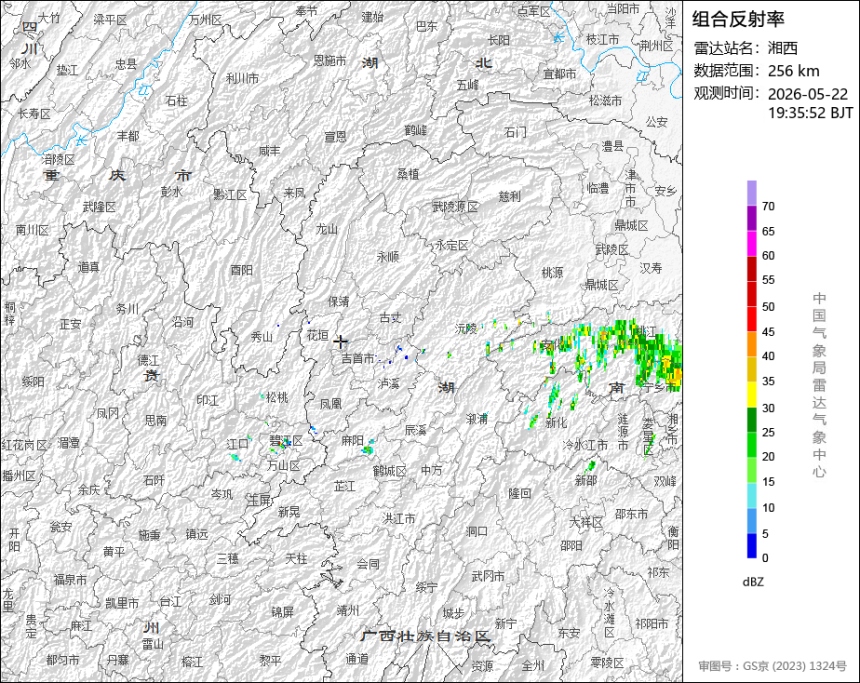
Task: Click the 武陵源区 label on map
Action: point(455,207)
